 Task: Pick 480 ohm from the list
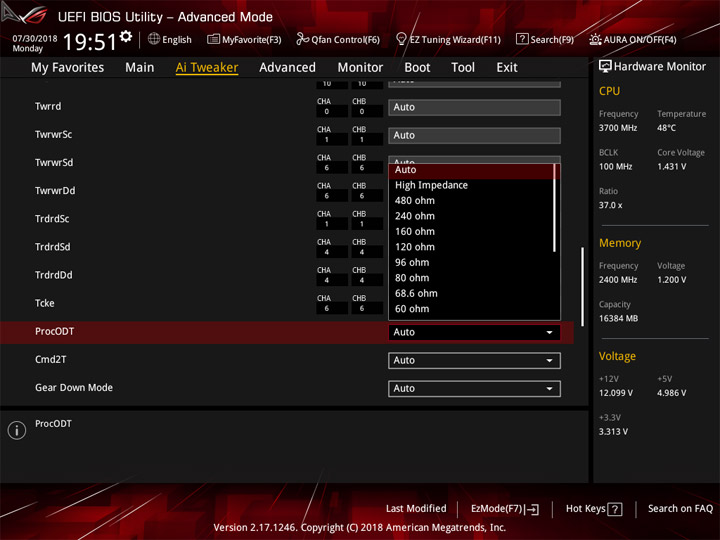click(x=471, y=201)
